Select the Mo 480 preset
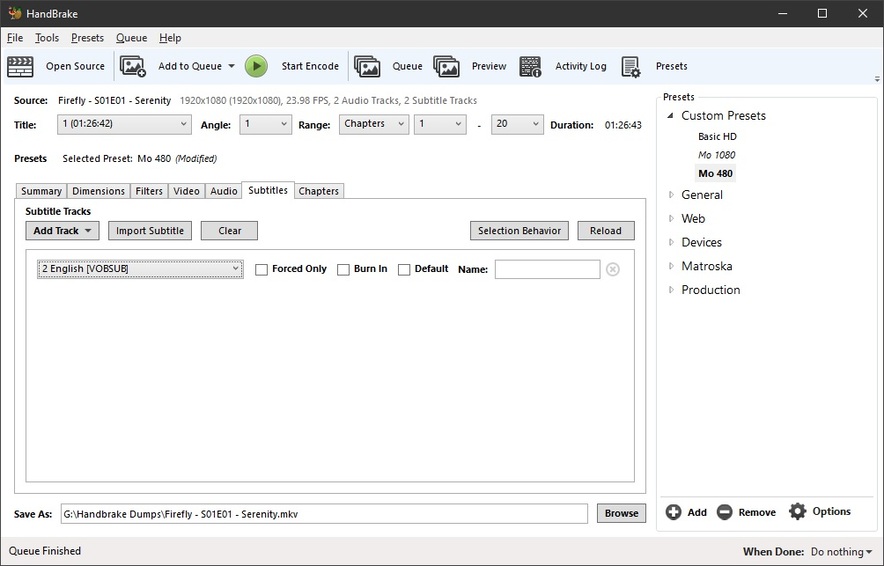The height and width of the screenshot is (566, 884). [x=715, y=174]
